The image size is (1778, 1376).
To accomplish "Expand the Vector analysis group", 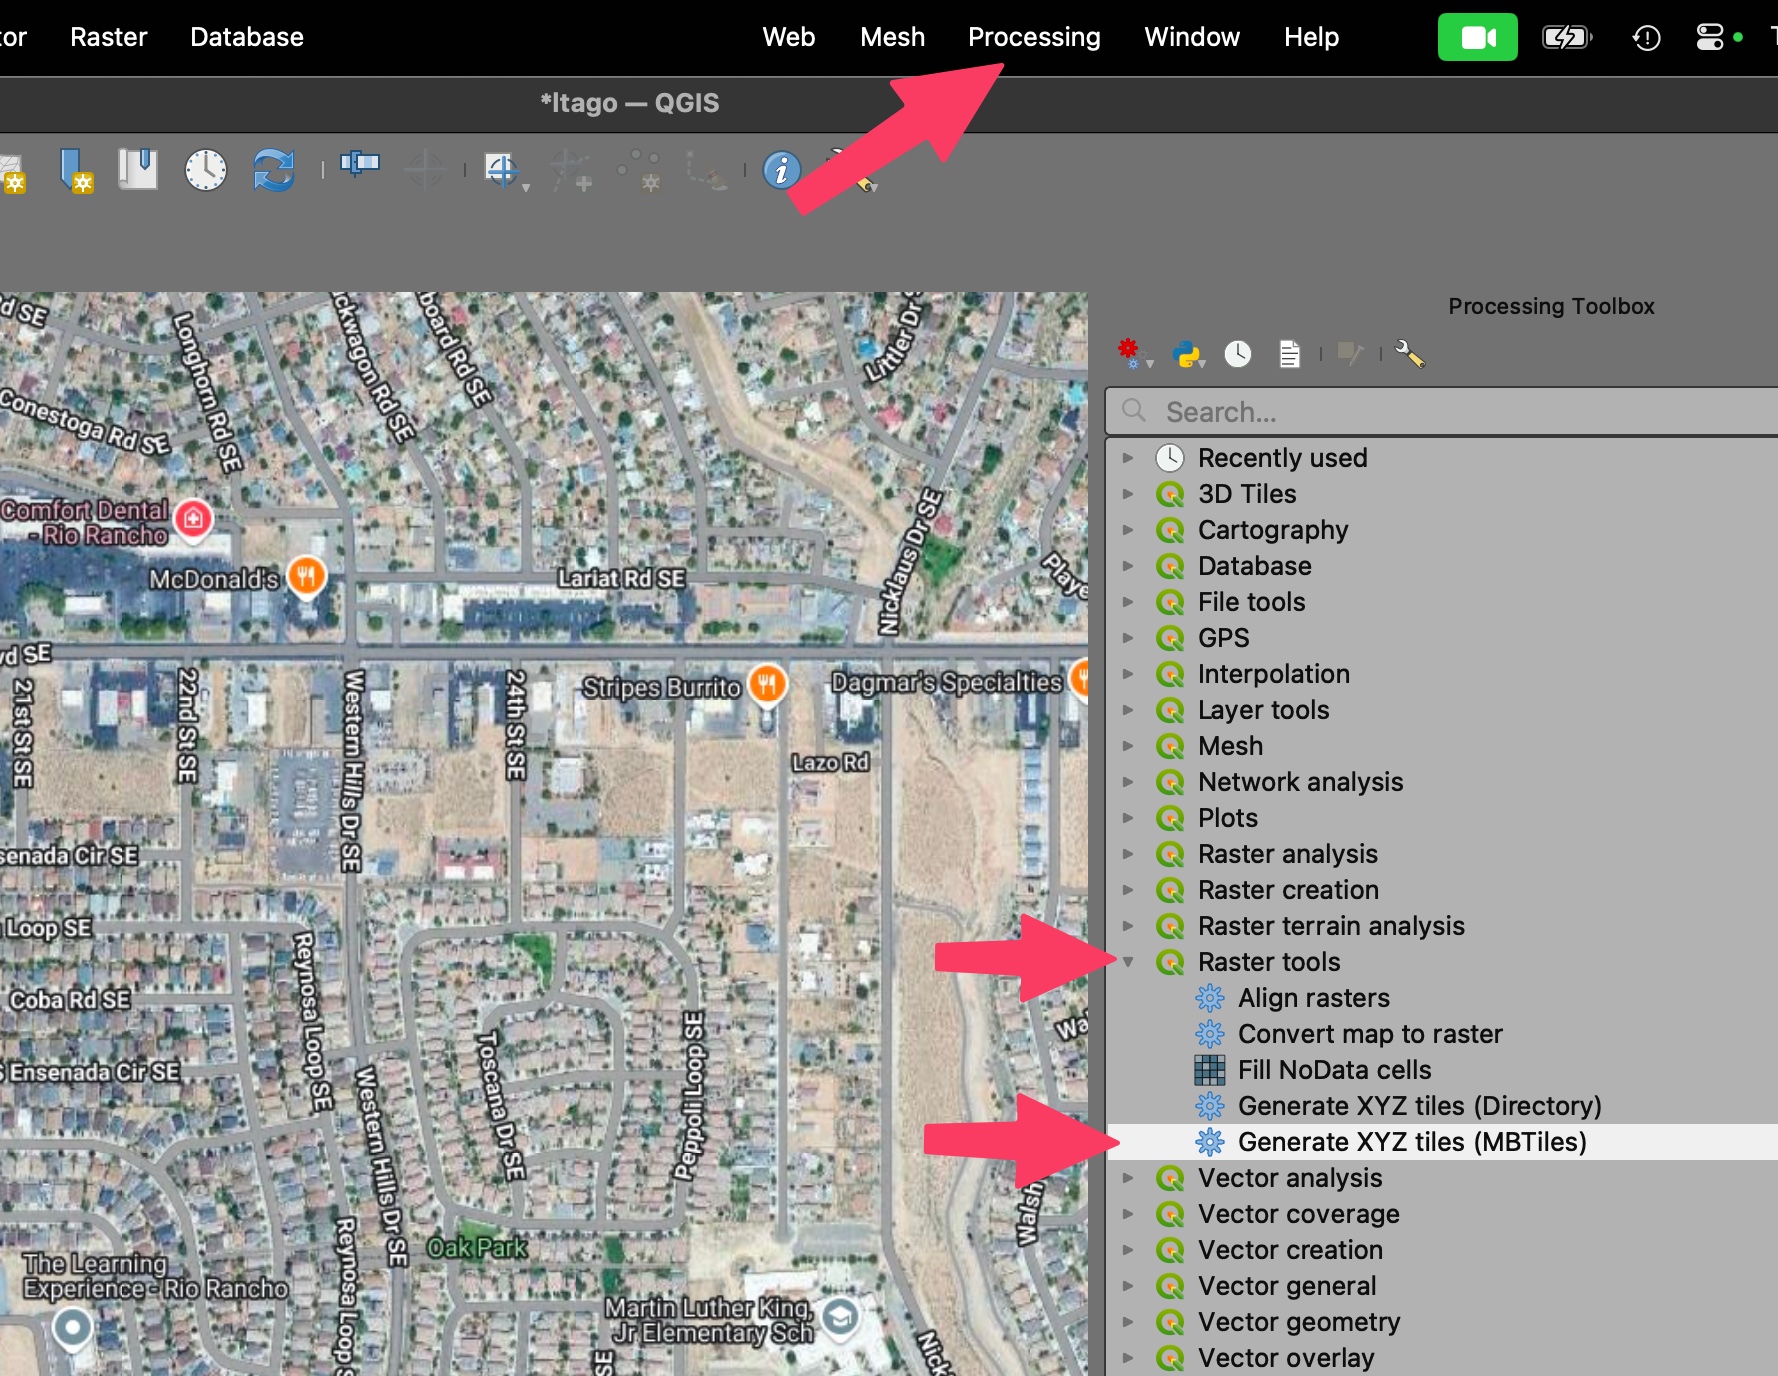I will pos(1128,1178).
